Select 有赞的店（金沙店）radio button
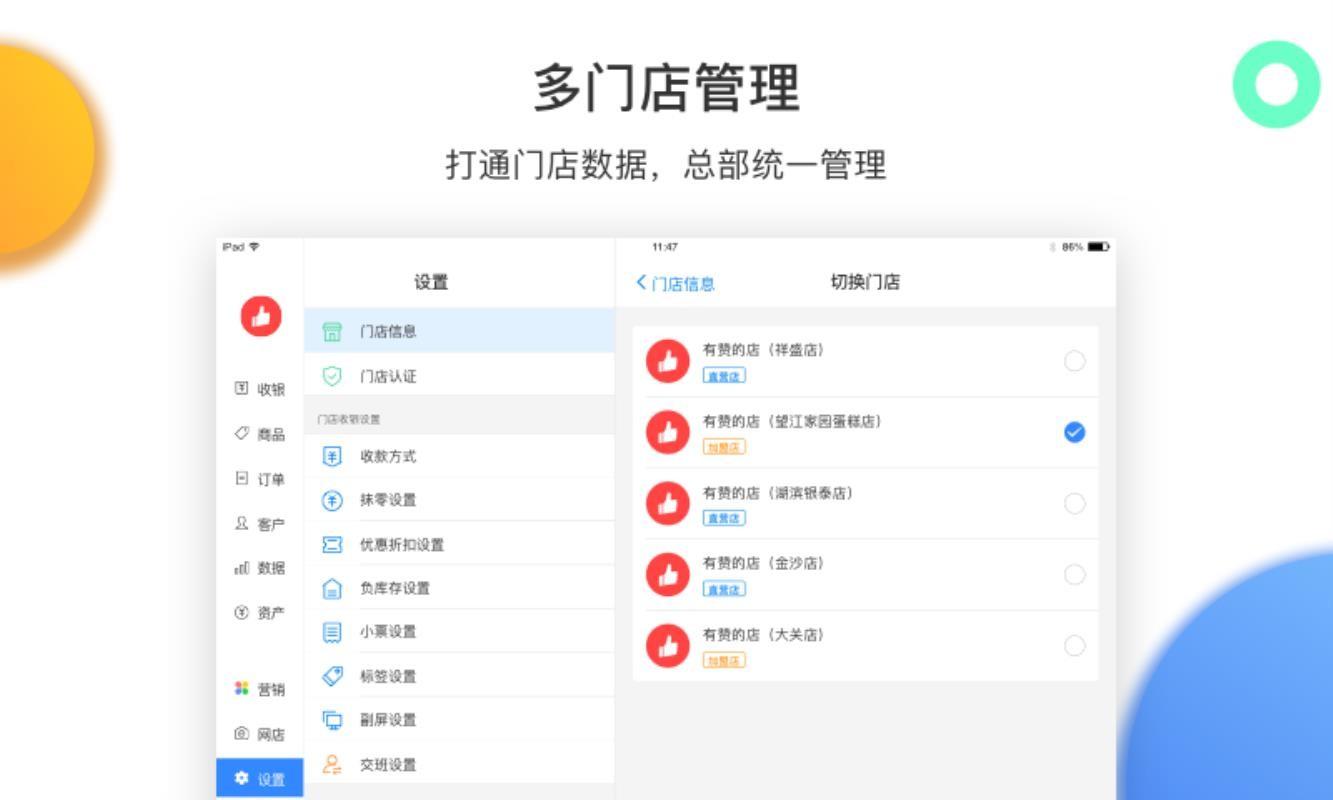Image resolution: width=1333 pixels, height=800 pixels. pos(1073,575)
